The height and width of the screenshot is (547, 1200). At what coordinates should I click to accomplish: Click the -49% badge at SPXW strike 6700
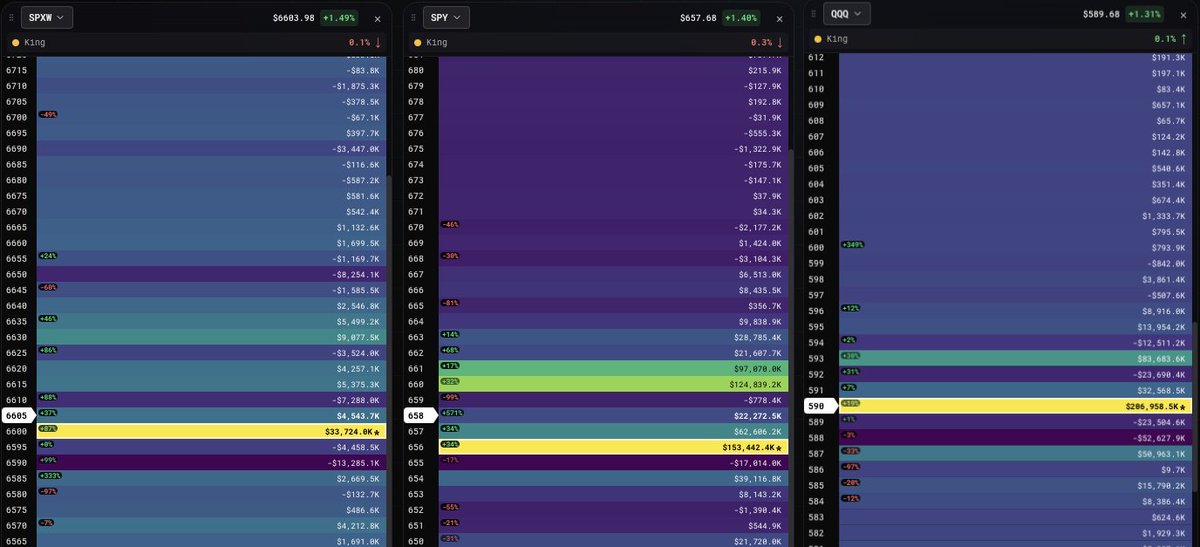pos(47,115)
